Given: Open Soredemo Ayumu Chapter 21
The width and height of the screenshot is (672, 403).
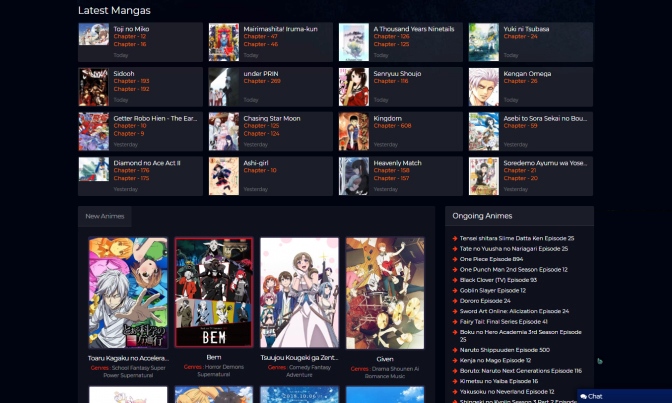Looking at the screenshot, I should coord(519,170).
